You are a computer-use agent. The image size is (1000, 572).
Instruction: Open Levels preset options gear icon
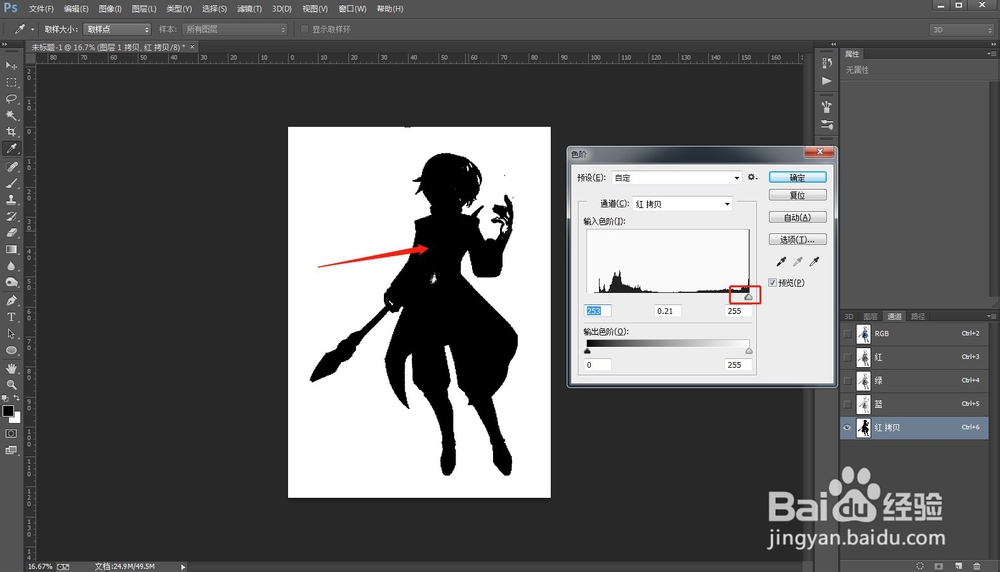pos(753,177)
